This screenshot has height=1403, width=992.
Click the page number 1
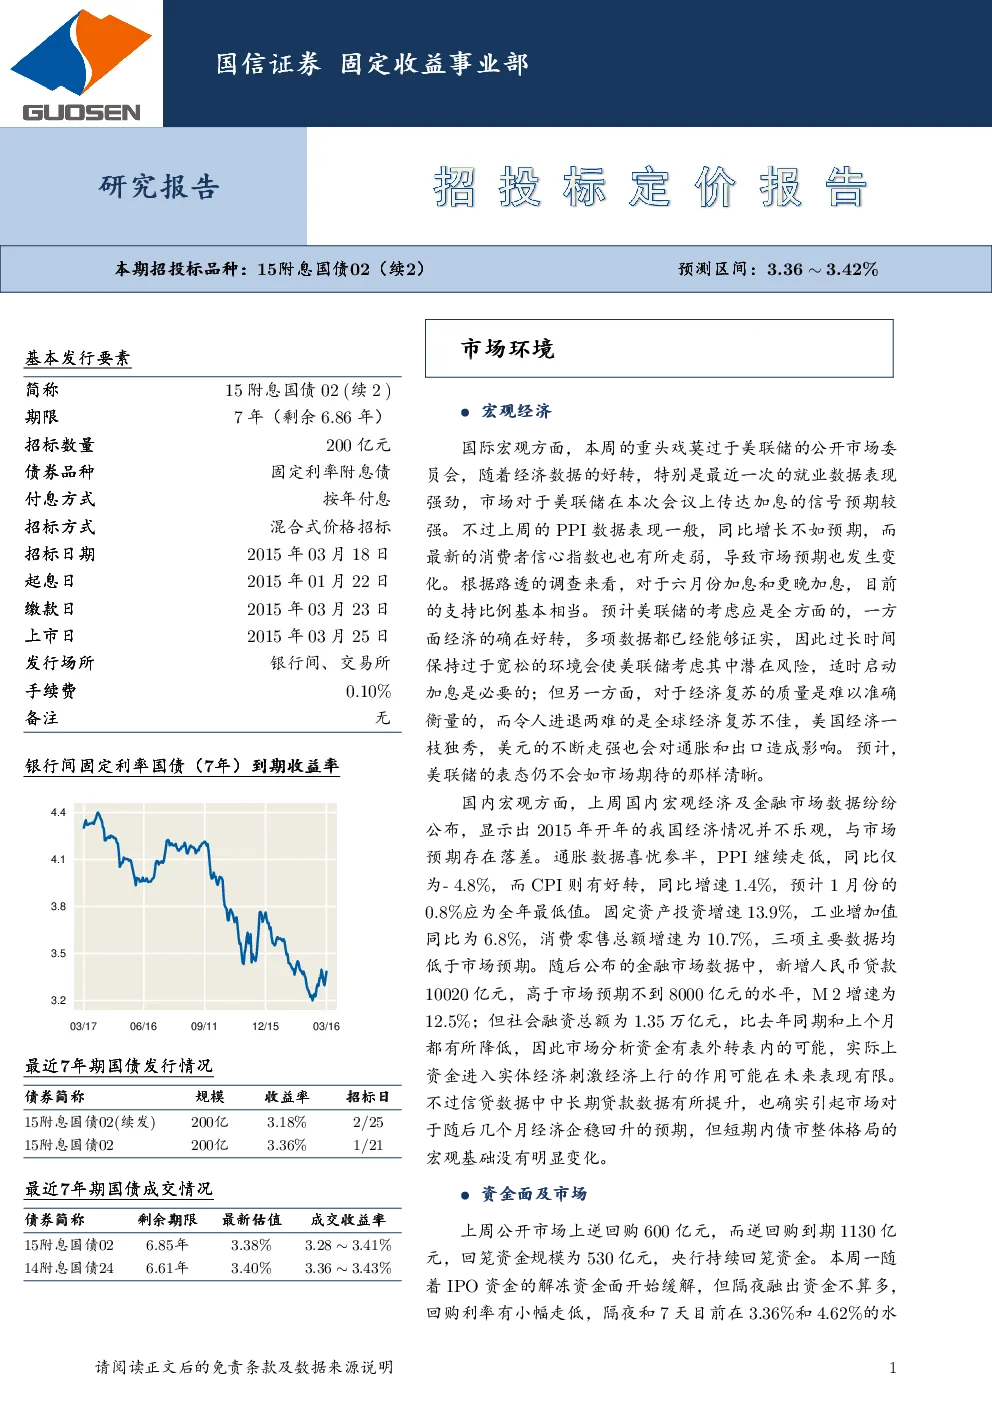[892, 1368]
